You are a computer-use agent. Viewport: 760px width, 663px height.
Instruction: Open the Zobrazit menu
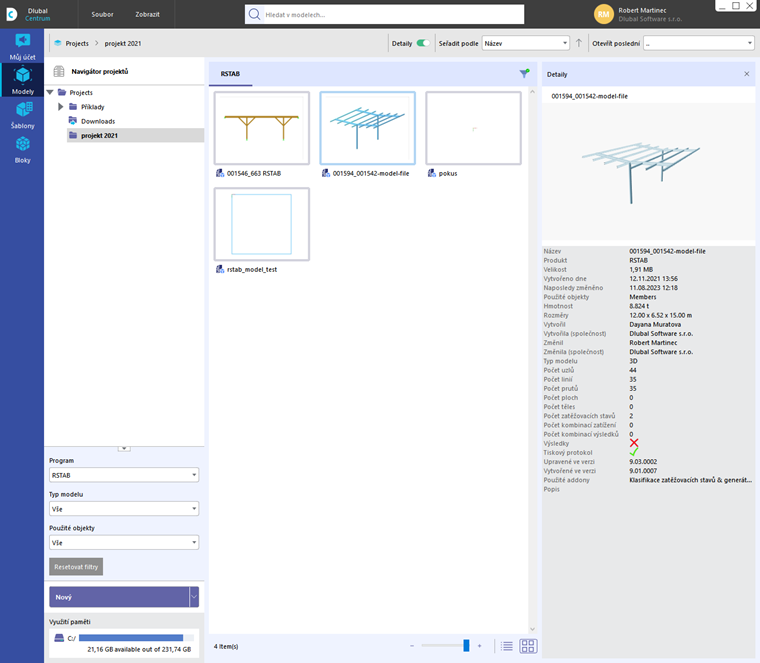(x=147, y=15)
